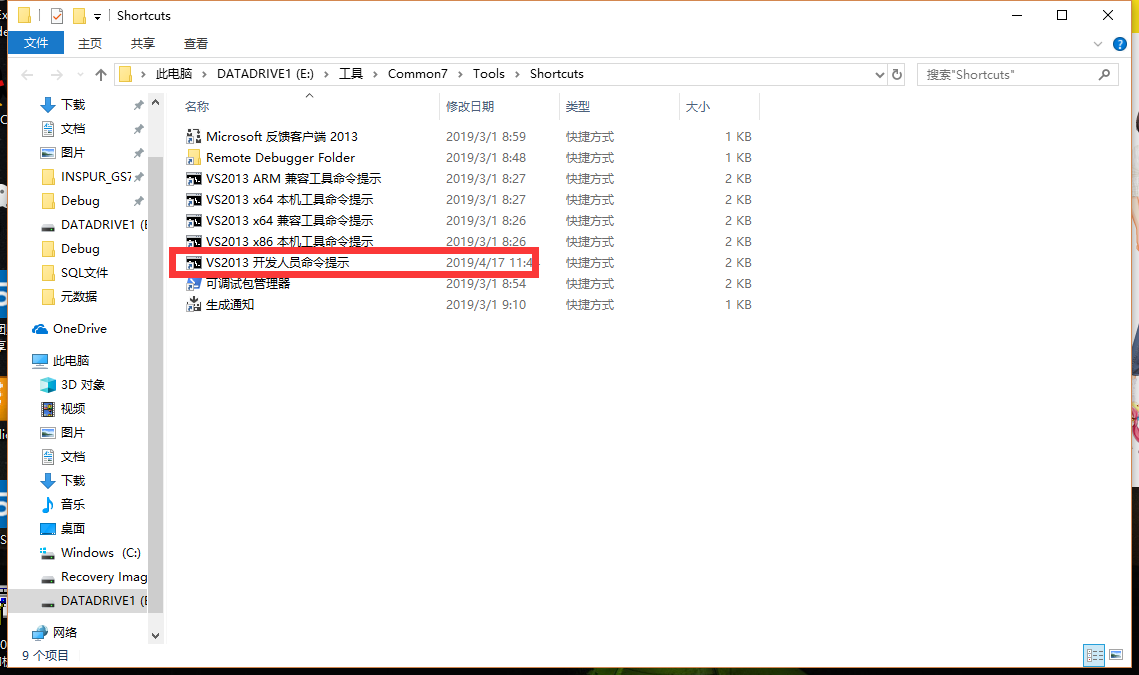1139x675 pixels.
Task: Select 网络 in navigation pane
Action: coord(65,632)
